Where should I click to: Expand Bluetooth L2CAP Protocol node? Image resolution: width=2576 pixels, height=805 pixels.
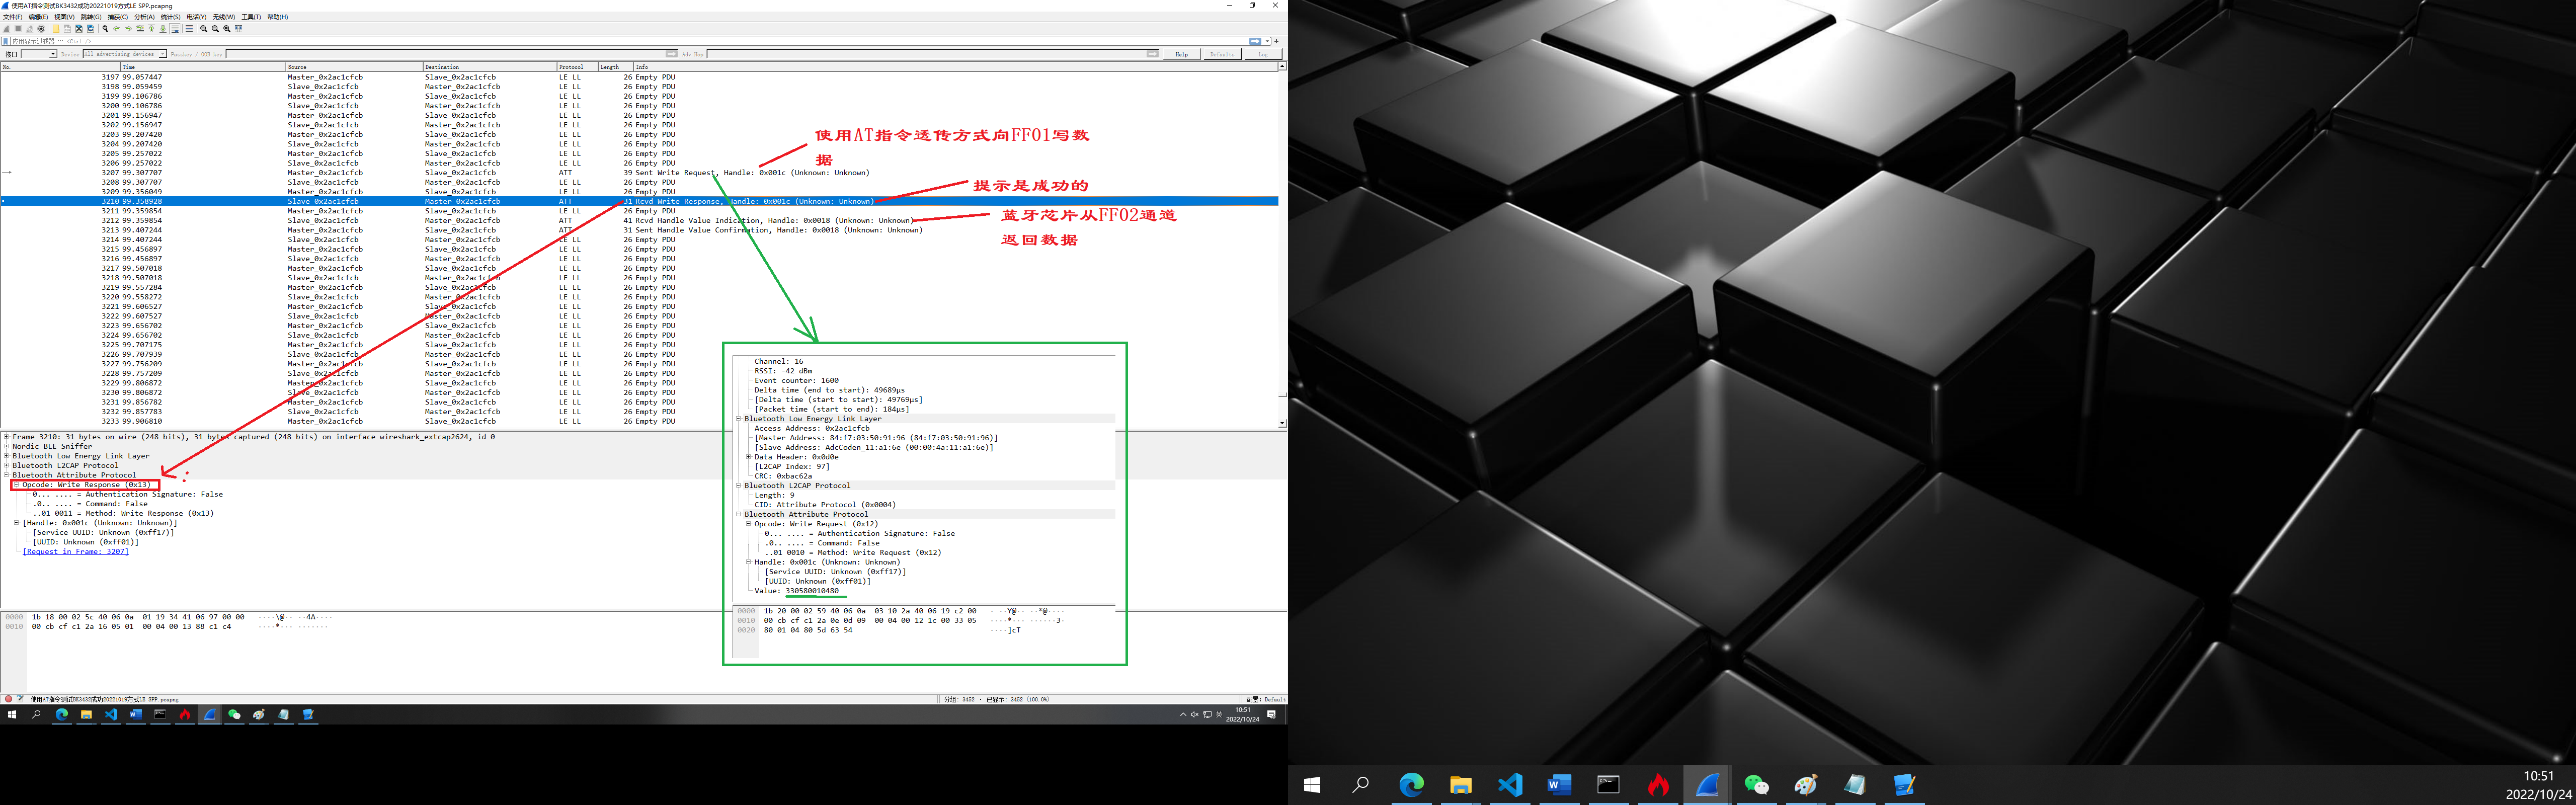point(6,465)
